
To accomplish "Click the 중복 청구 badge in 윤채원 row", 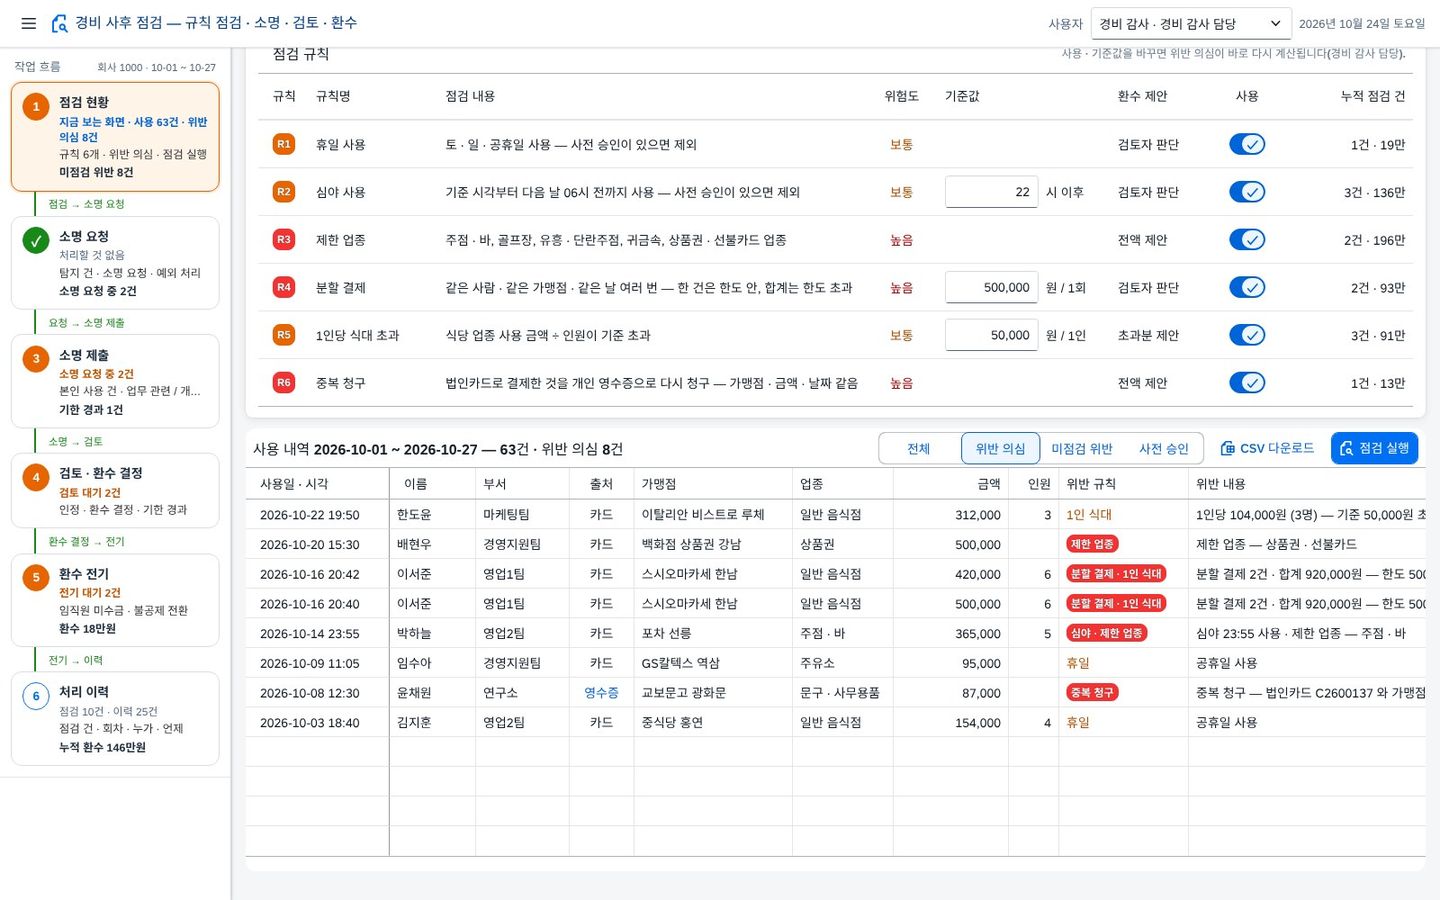I will (x=1092, y=692).
